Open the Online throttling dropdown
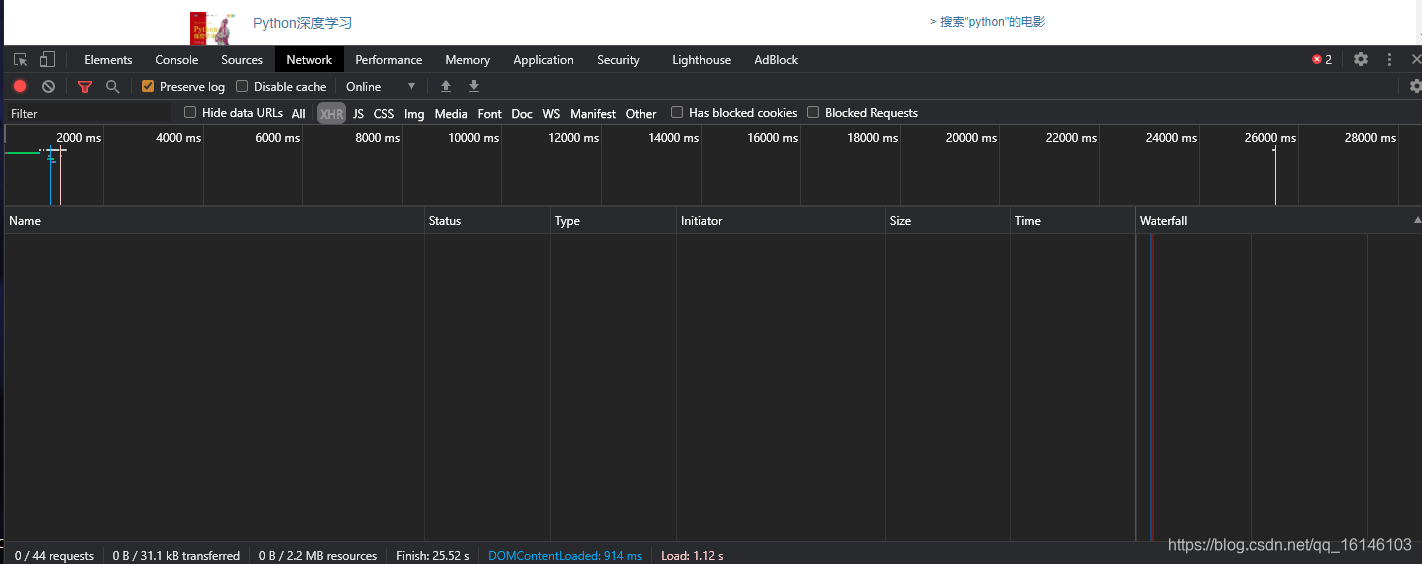The height and width of the screenshot is (564, 1422). pos(380,87)
